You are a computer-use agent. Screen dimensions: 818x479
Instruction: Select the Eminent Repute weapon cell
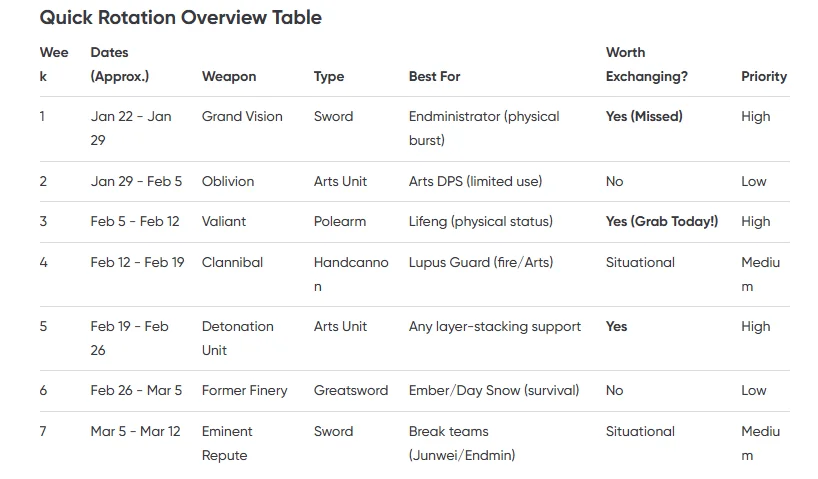point(227,443)
